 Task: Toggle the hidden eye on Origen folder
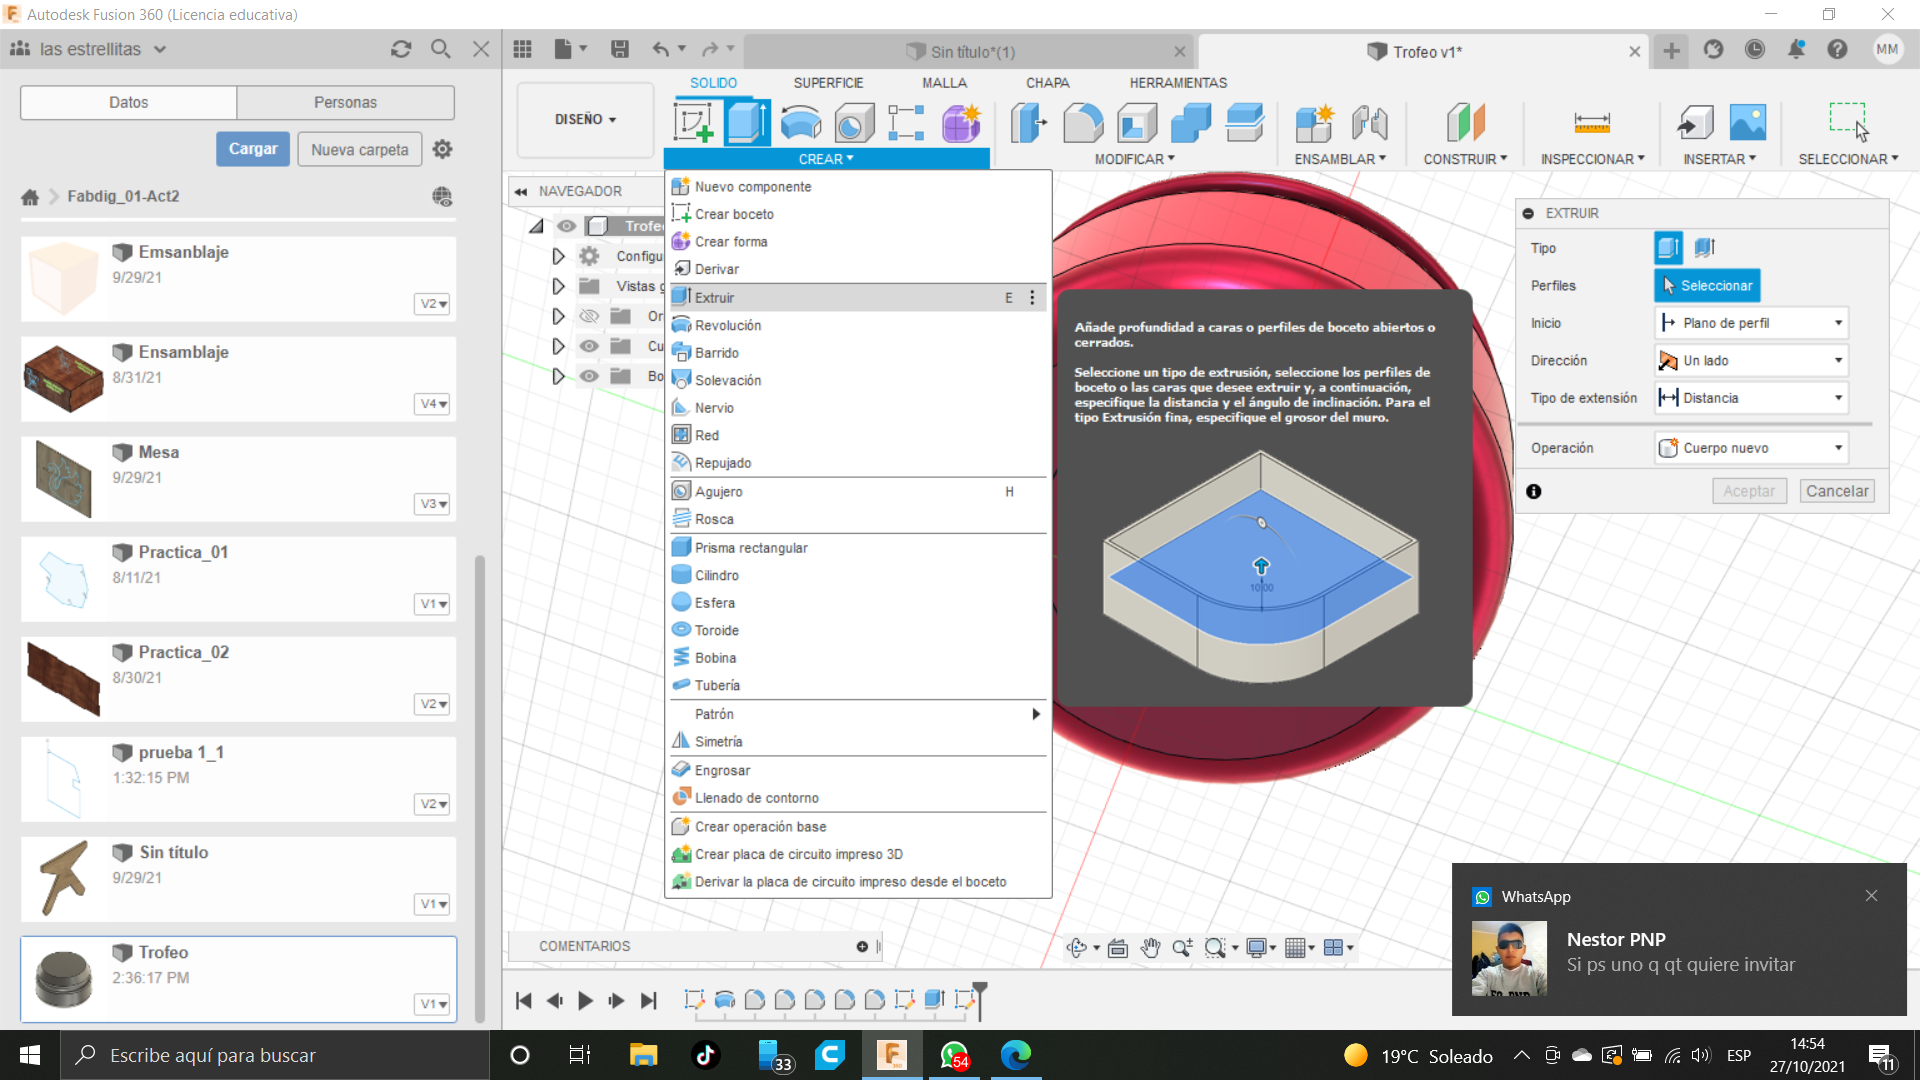[589, 316]
